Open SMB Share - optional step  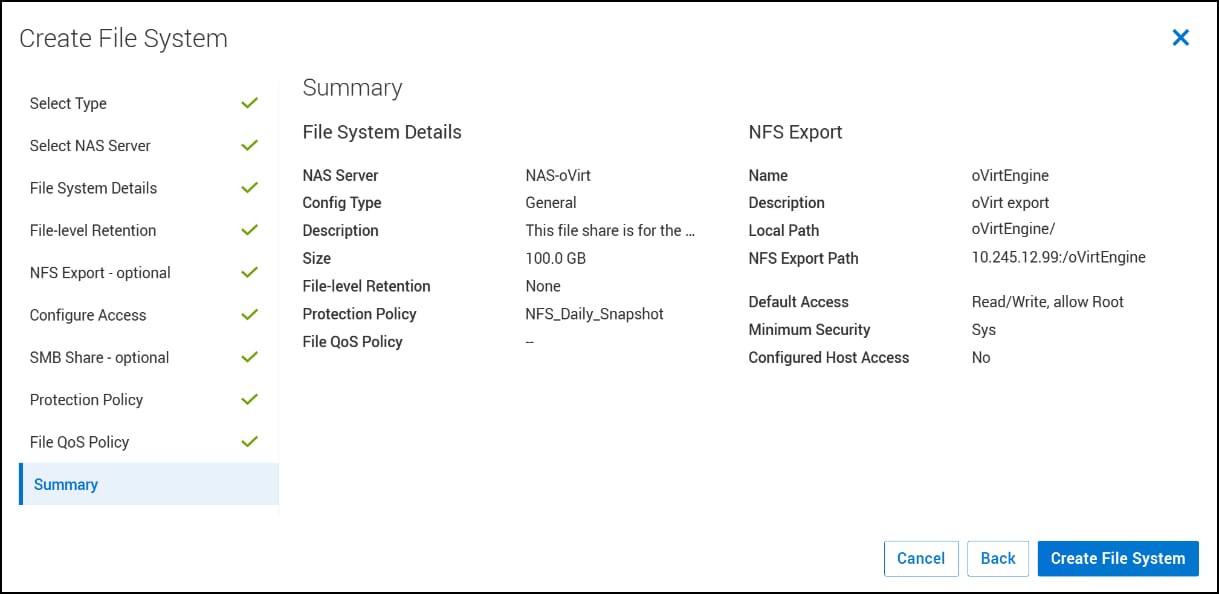pos(99,357)
